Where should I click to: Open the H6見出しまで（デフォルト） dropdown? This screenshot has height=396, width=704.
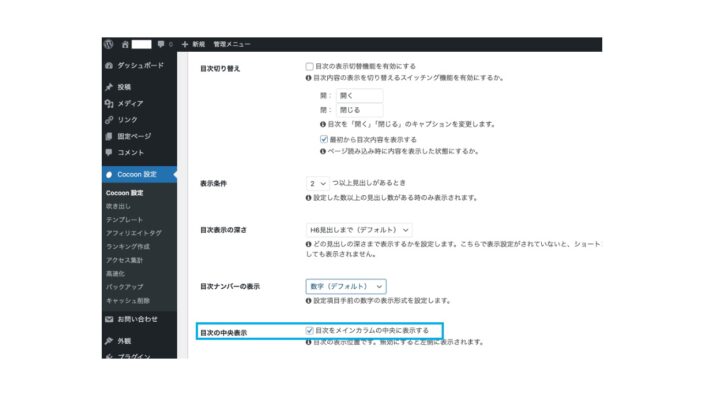click(359, 230)
